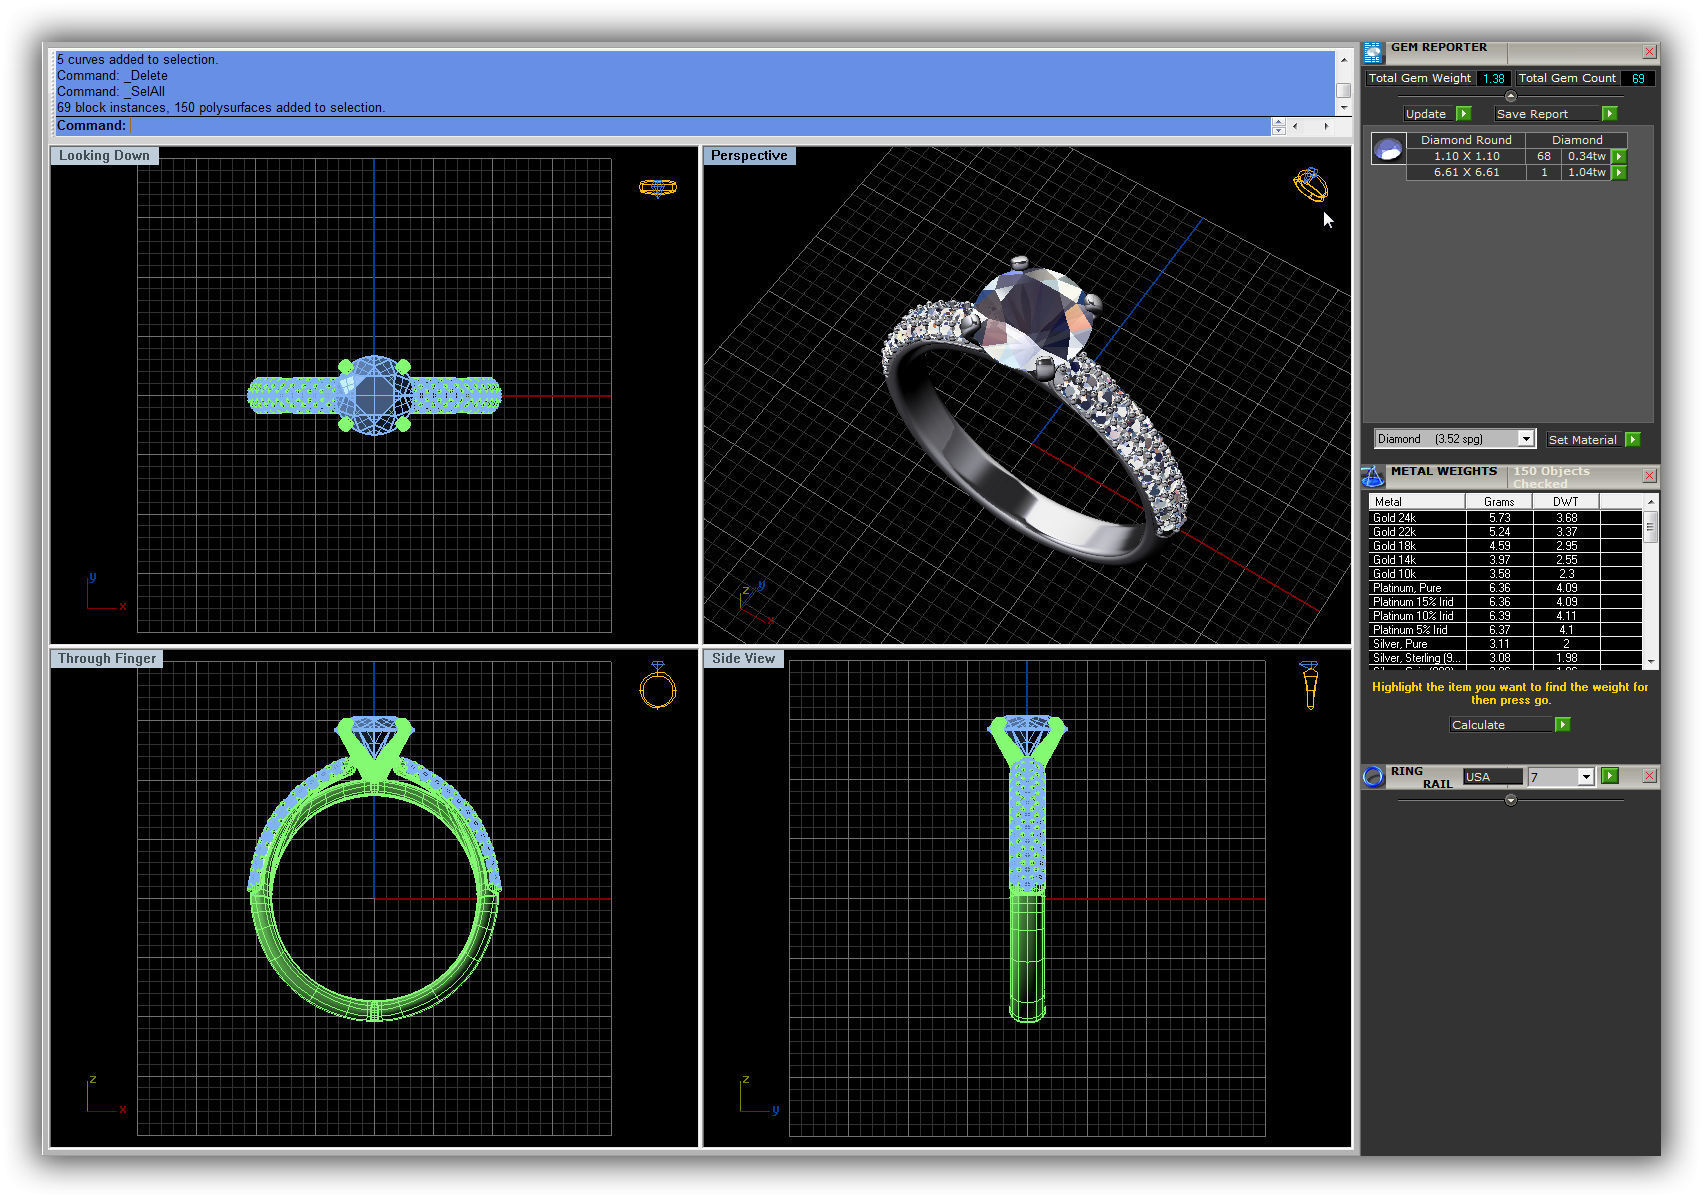Open the Diamond (3.52 spg) material dropdown
This screenshot has width=1703, height=1198.
point(1526,439)
